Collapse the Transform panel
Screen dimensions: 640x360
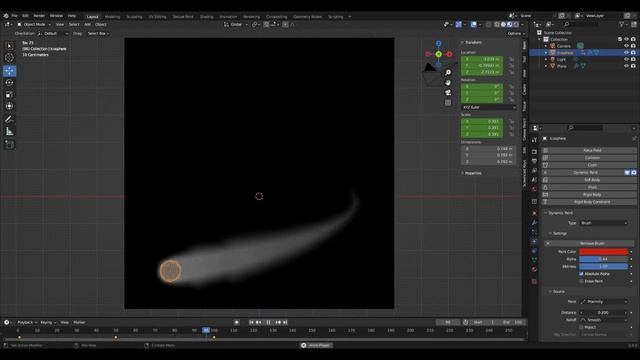(472, 42)
